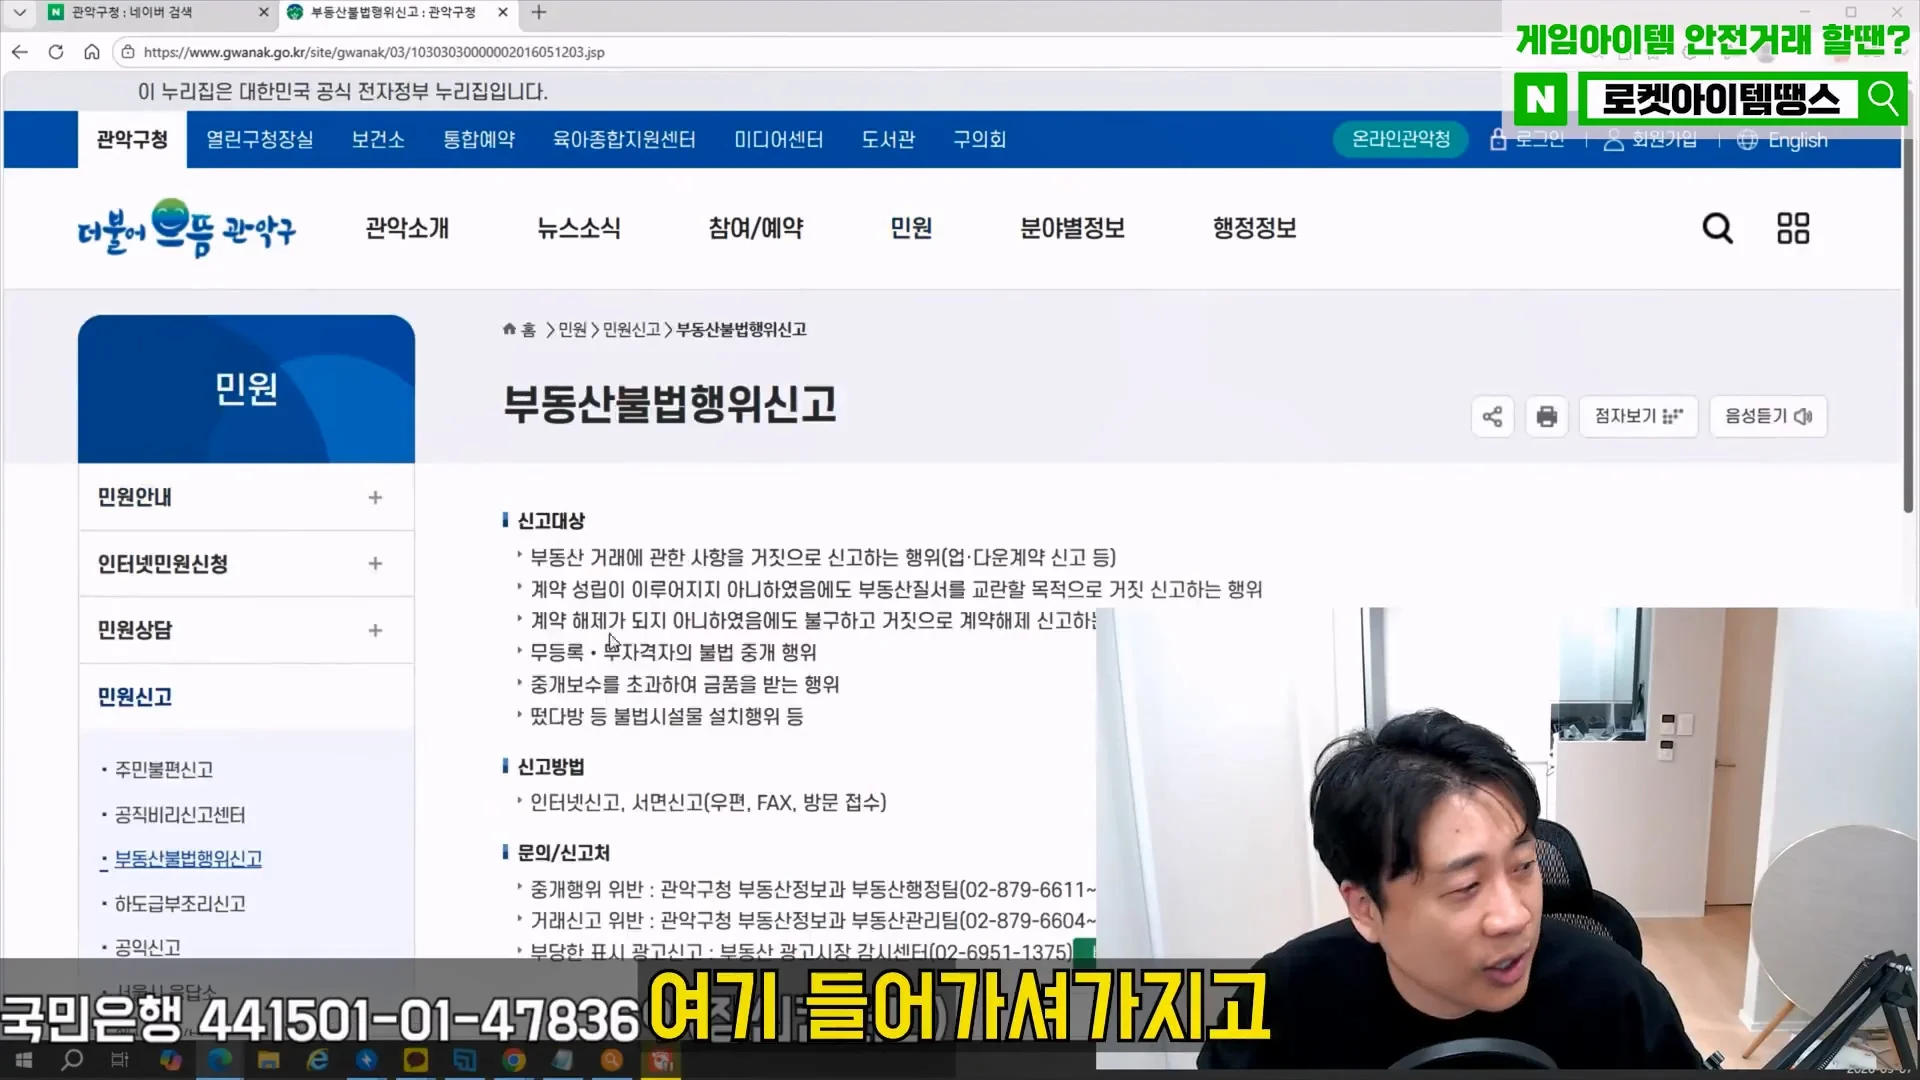Click the browser address bar URL
Screen dimensions: 1920x1080
click(x=374, y=52)
